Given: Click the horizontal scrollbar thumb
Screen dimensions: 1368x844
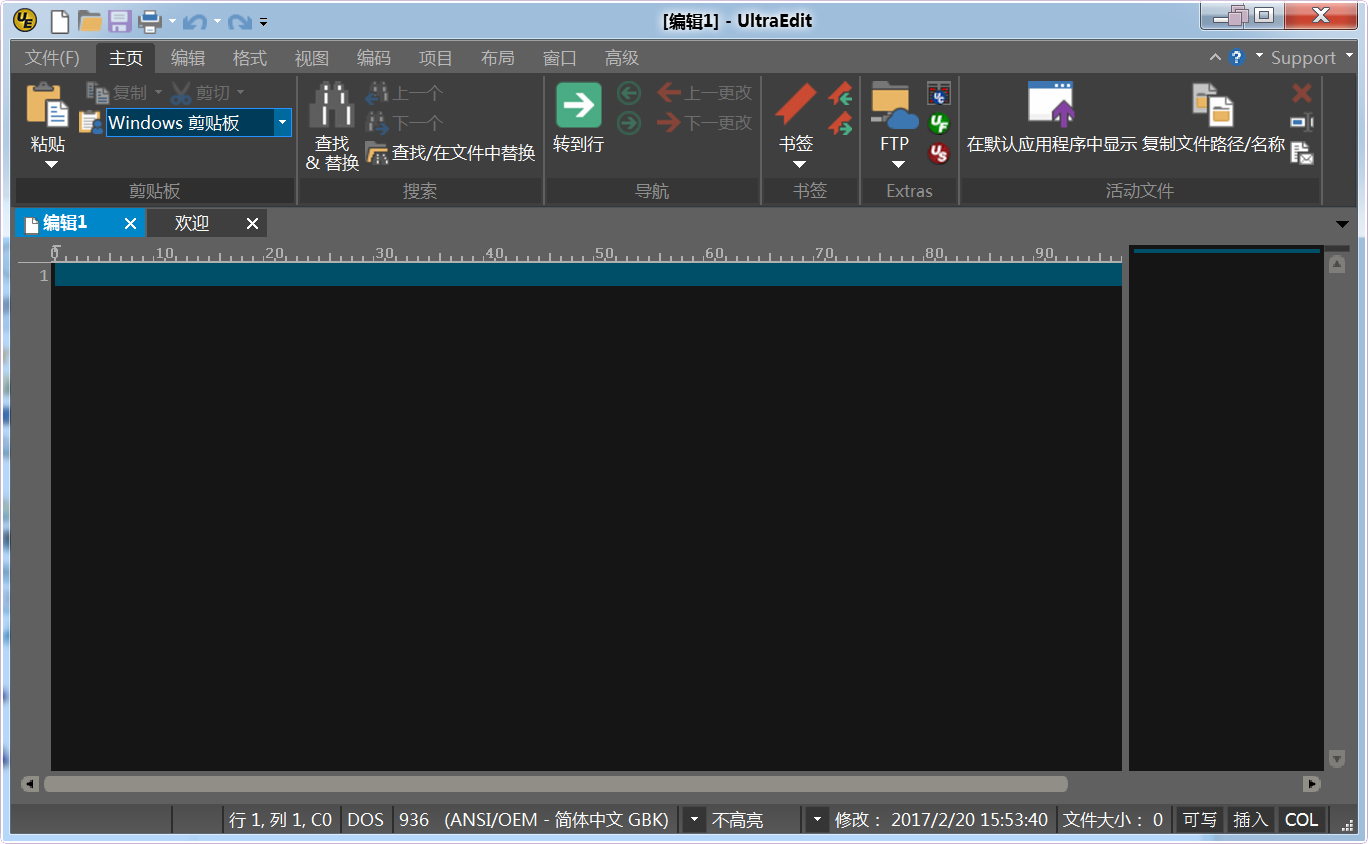Looking at the screenshot, I should (x=555, y=784).
